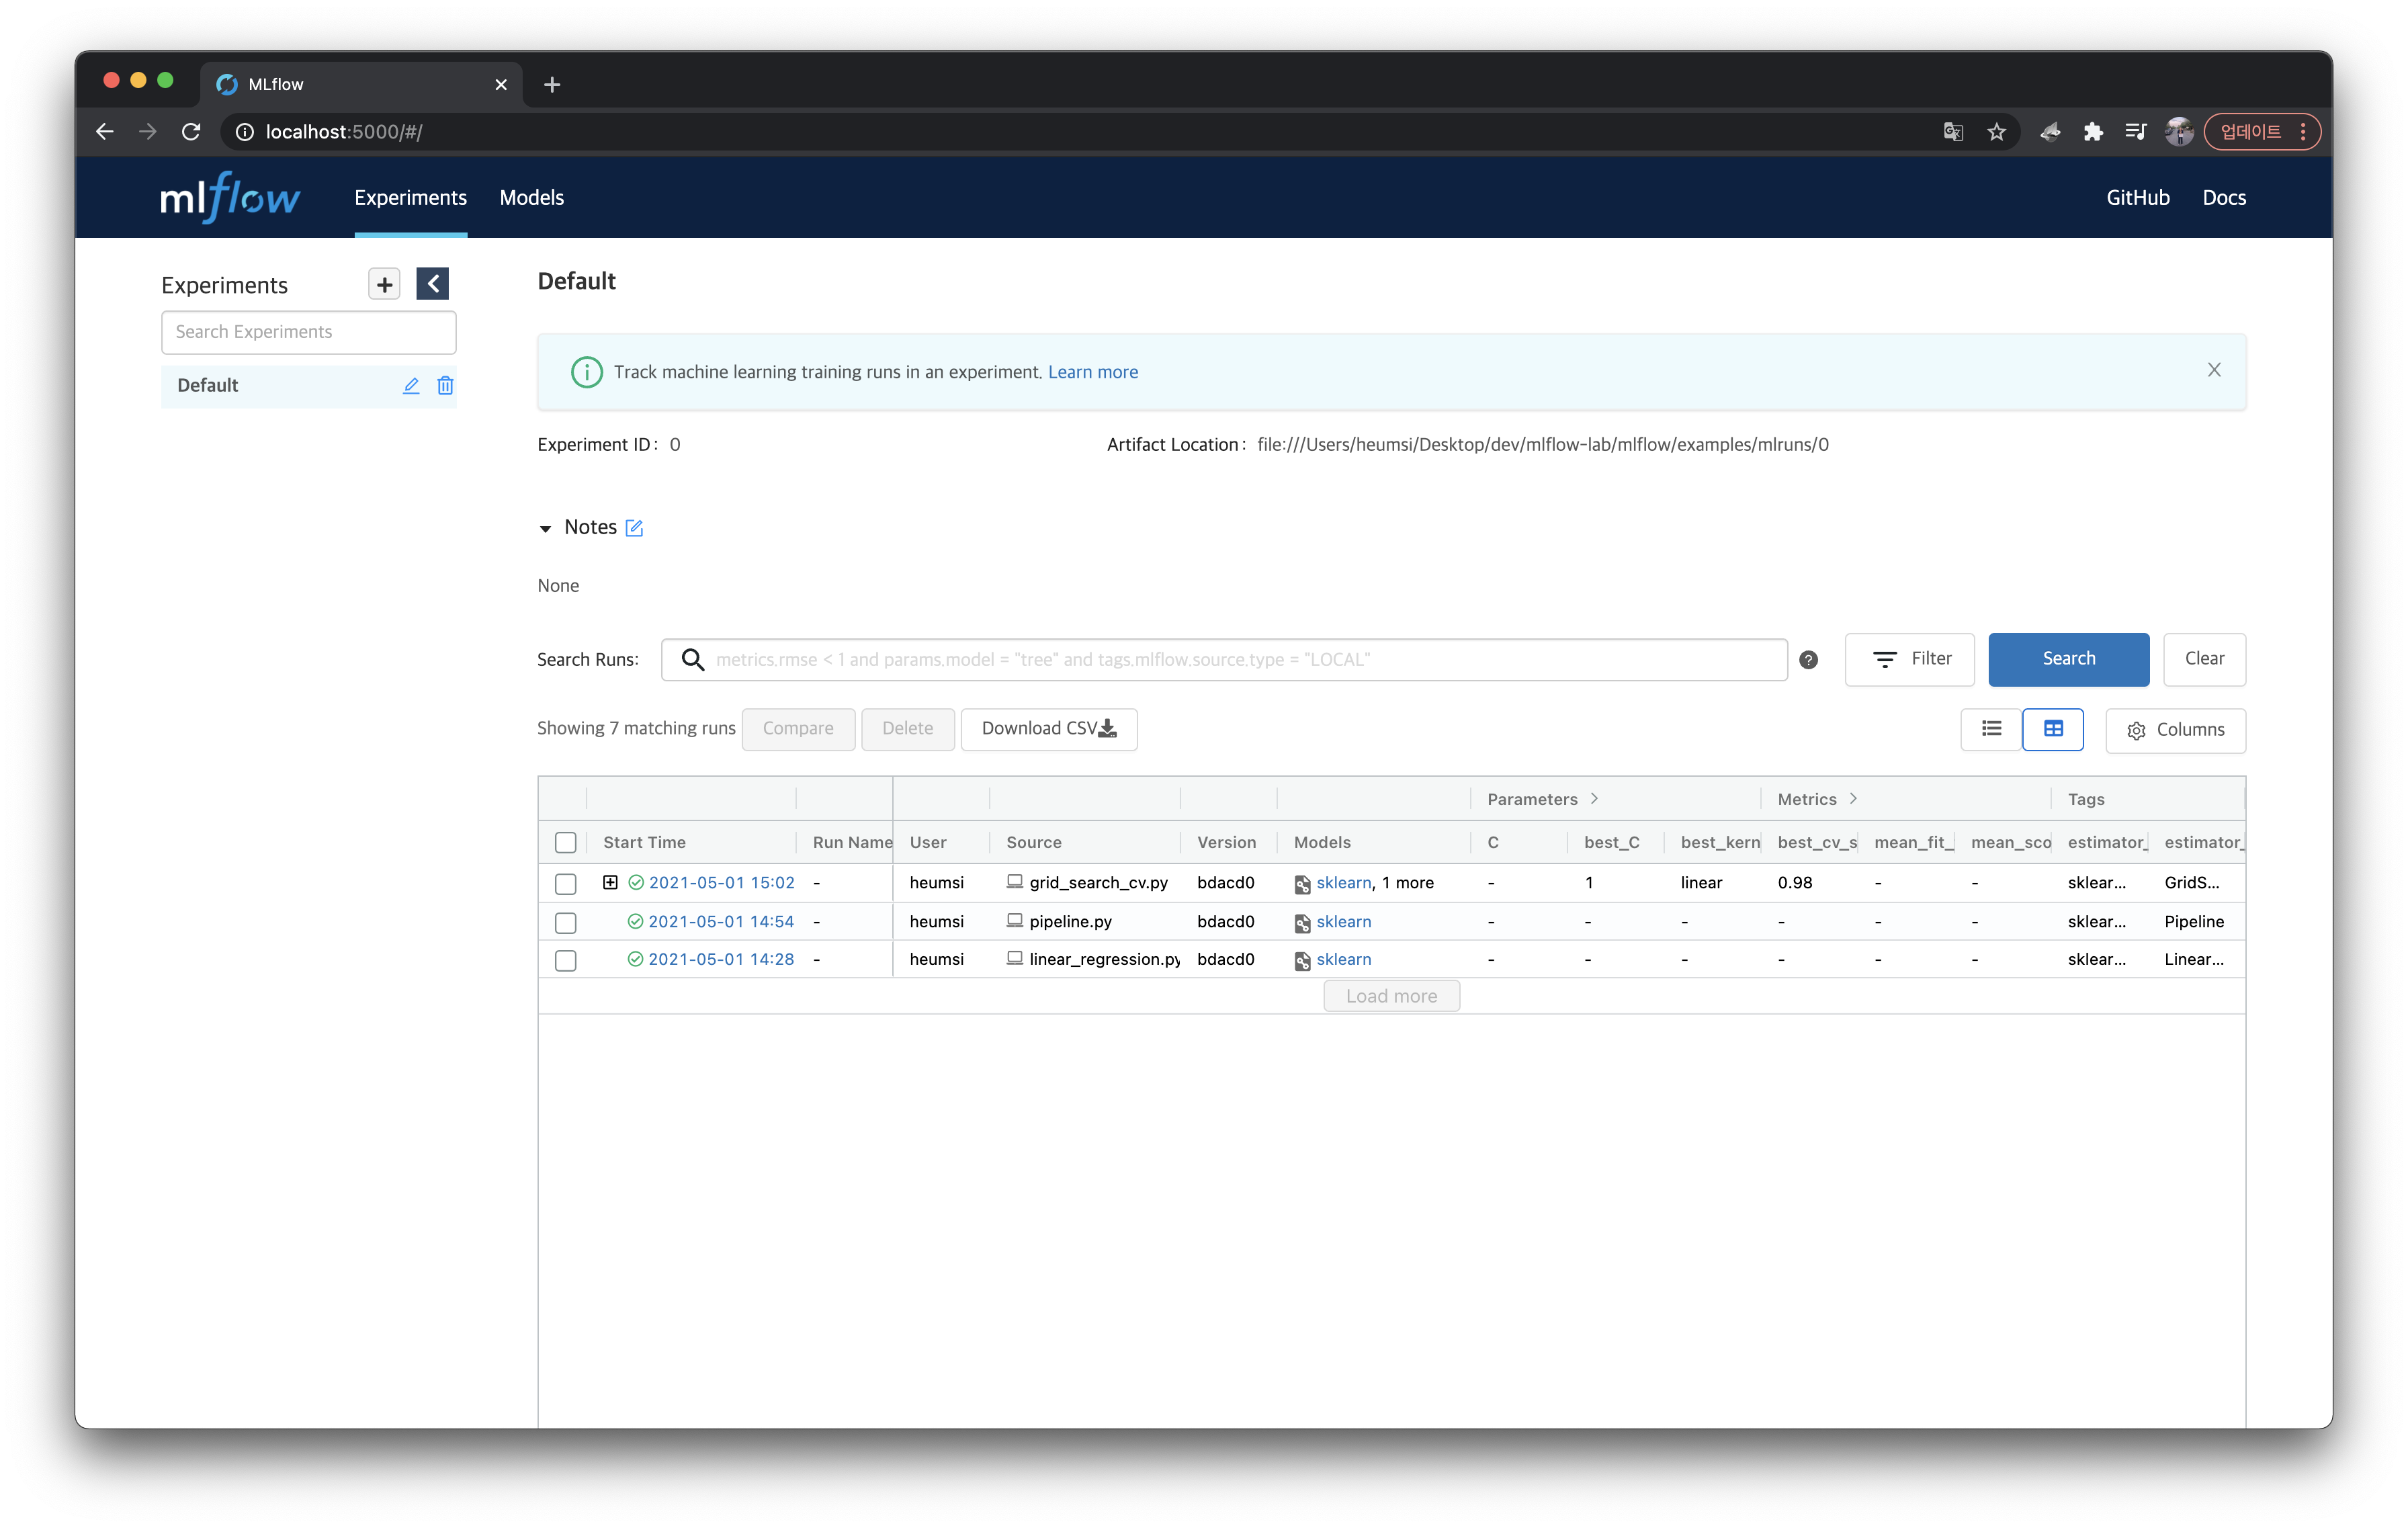Click the create new experiment plus icon
Viewport: 2408px width, 1528px height.
point(384,284)
